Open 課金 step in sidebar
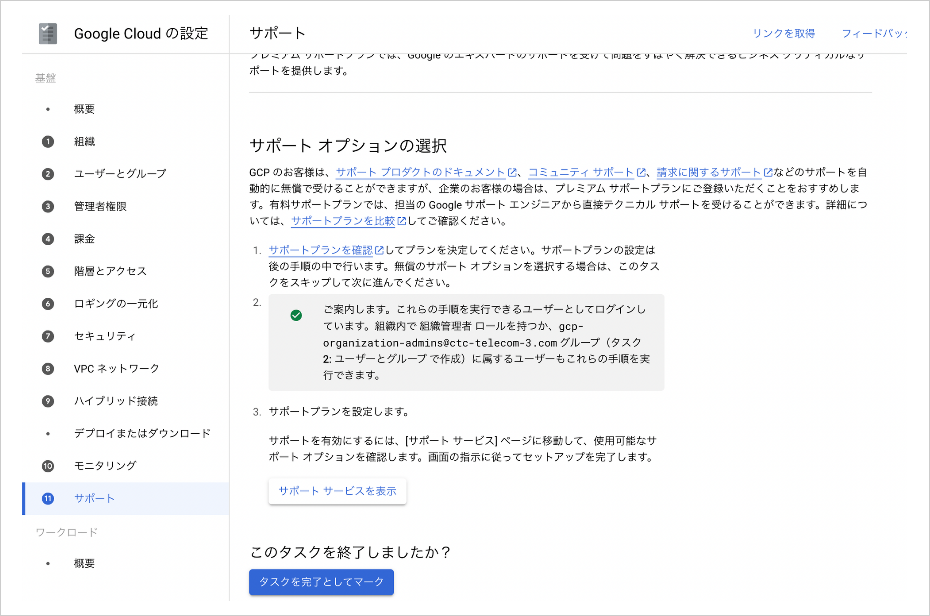The height and width of the screenshot is (616, 930). pos(84,239)
